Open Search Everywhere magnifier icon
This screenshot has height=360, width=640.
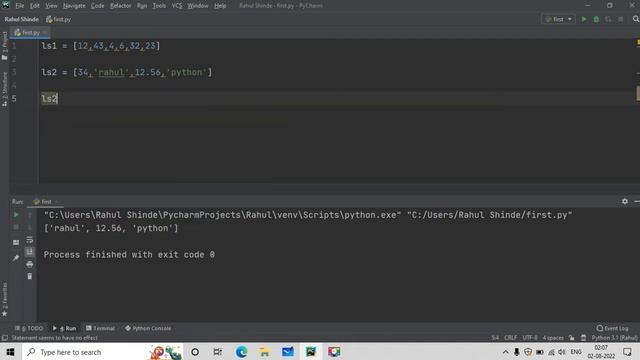pyautogui.click(x=636, y=19)
